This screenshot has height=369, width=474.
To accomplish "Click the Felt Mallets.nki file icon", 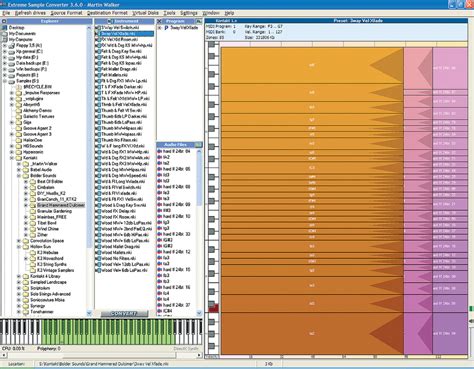I will (x=98, y=75).
